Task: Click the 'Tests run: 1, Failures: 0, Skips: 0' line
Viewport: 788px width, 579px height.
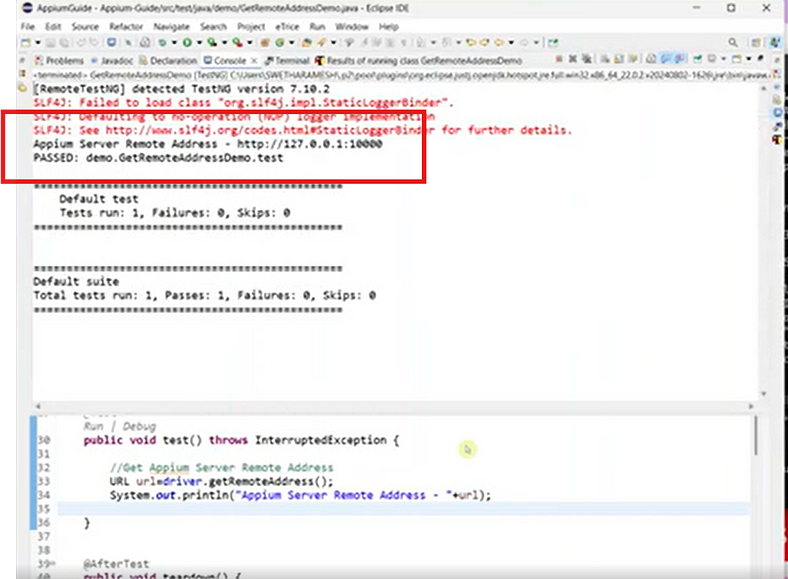Action: 175,213
